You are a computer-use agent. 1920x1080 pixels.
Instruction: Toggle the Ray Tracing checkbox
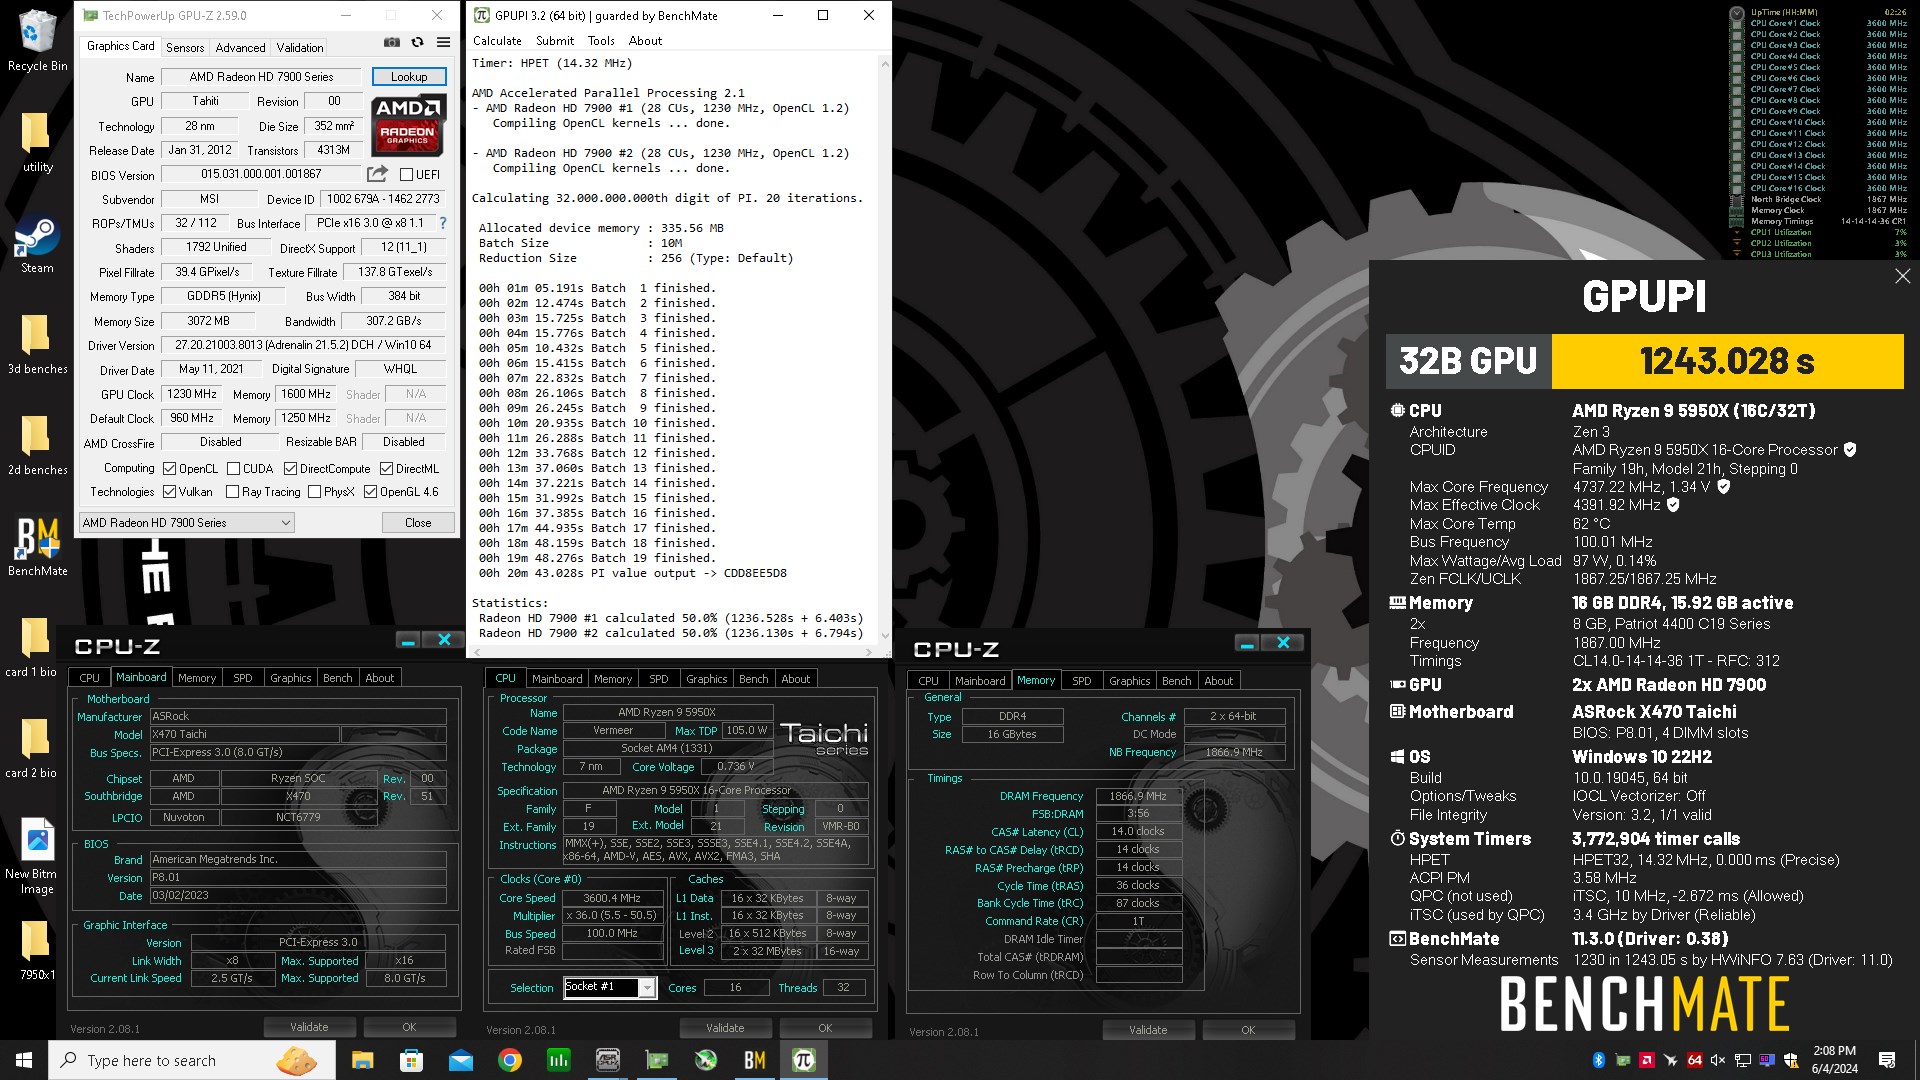point(232,491)
